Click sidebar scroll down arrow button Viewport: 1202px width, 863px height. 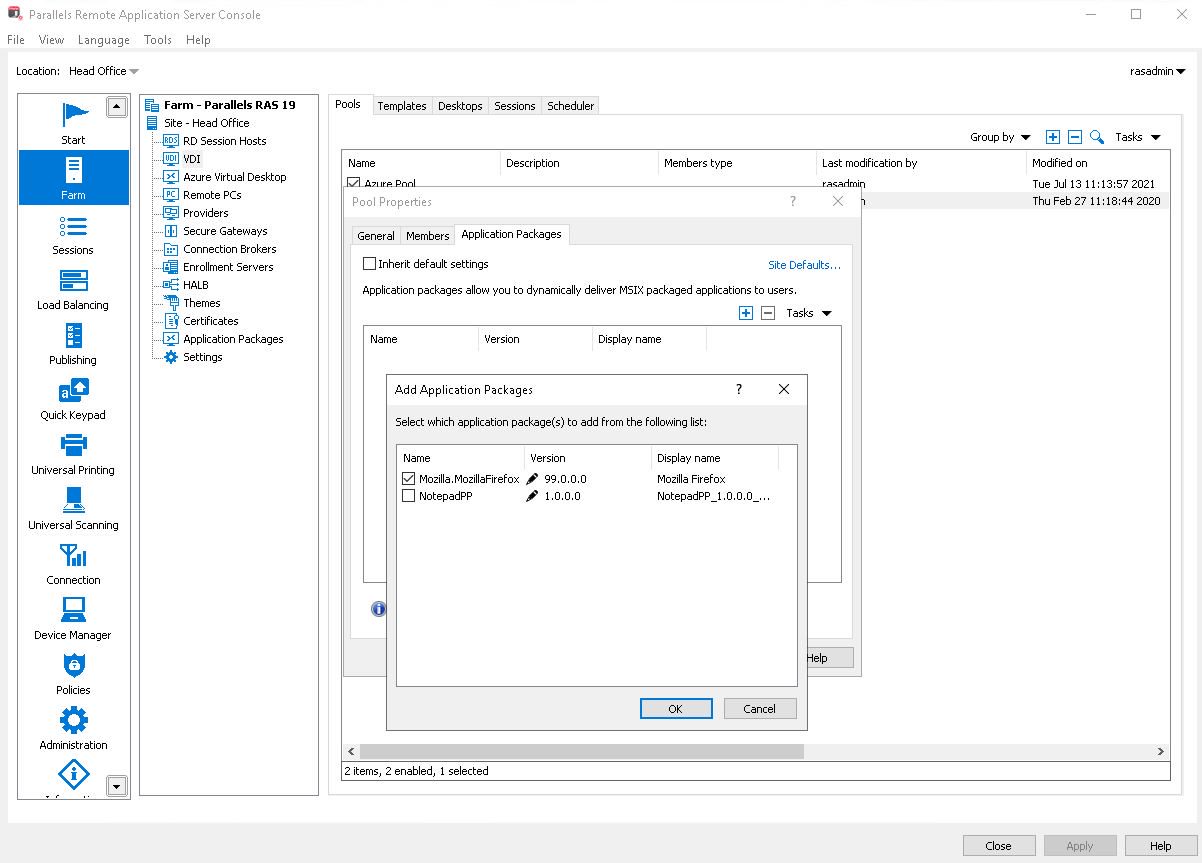click(x=117, y=787)
